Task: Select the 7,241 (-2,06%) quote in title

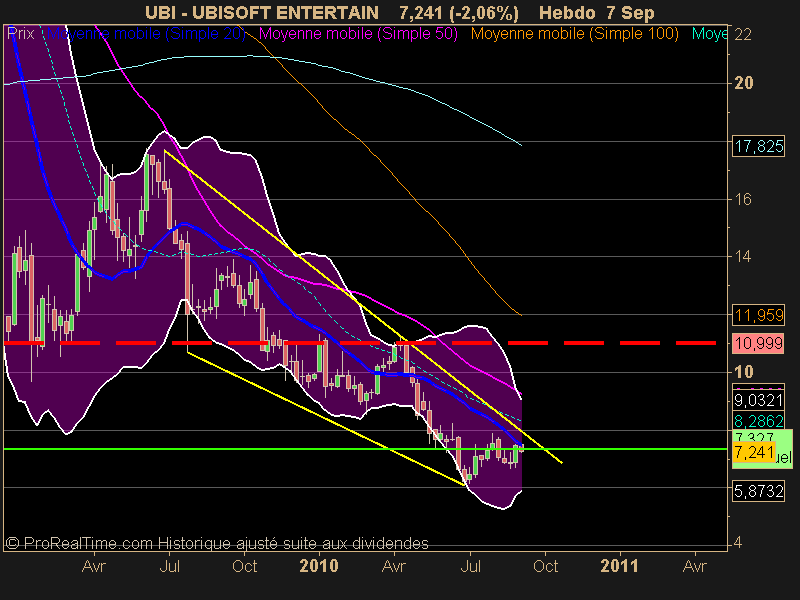Action: (459, 12)
